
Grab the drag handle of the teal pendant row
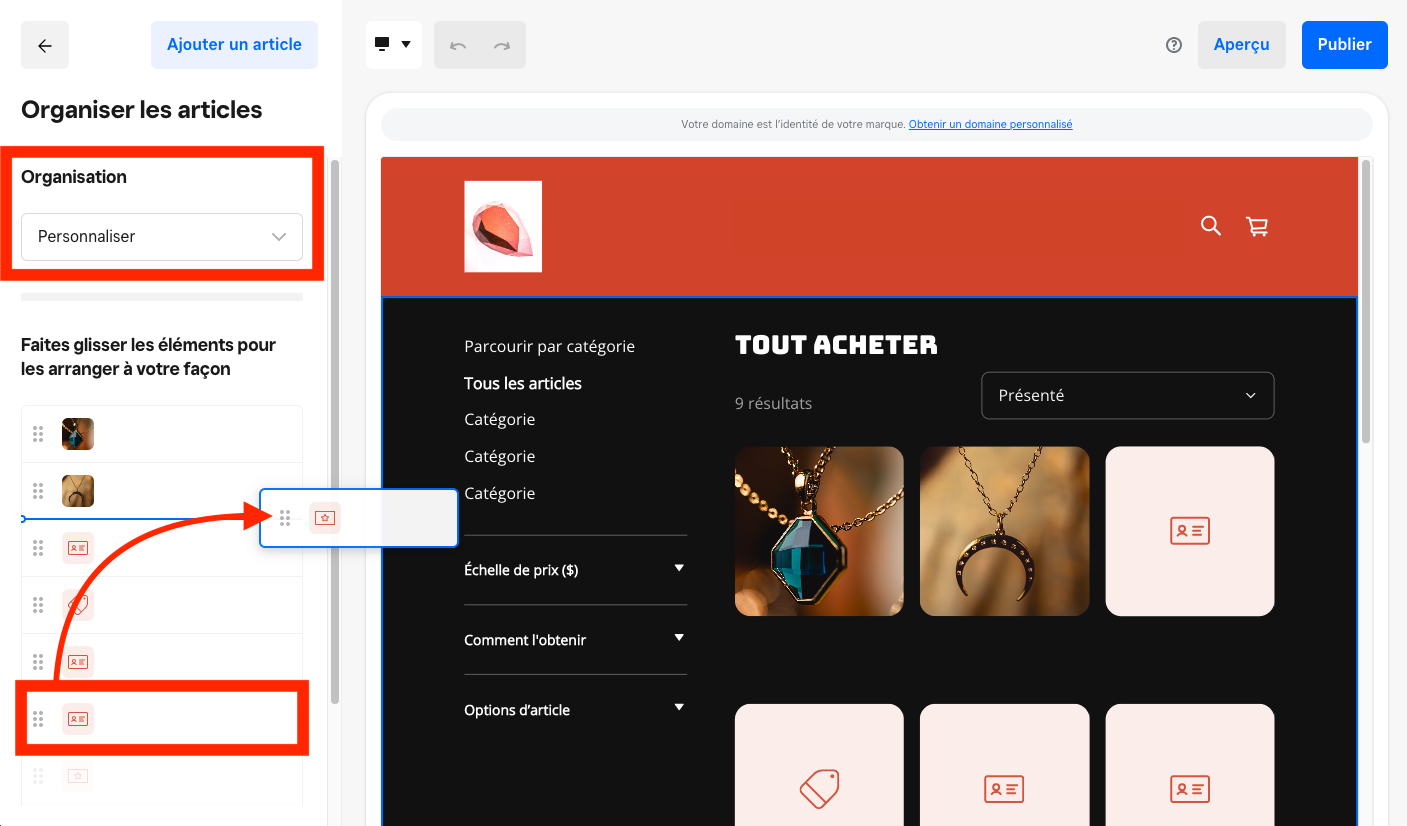[x=38, y=434]
